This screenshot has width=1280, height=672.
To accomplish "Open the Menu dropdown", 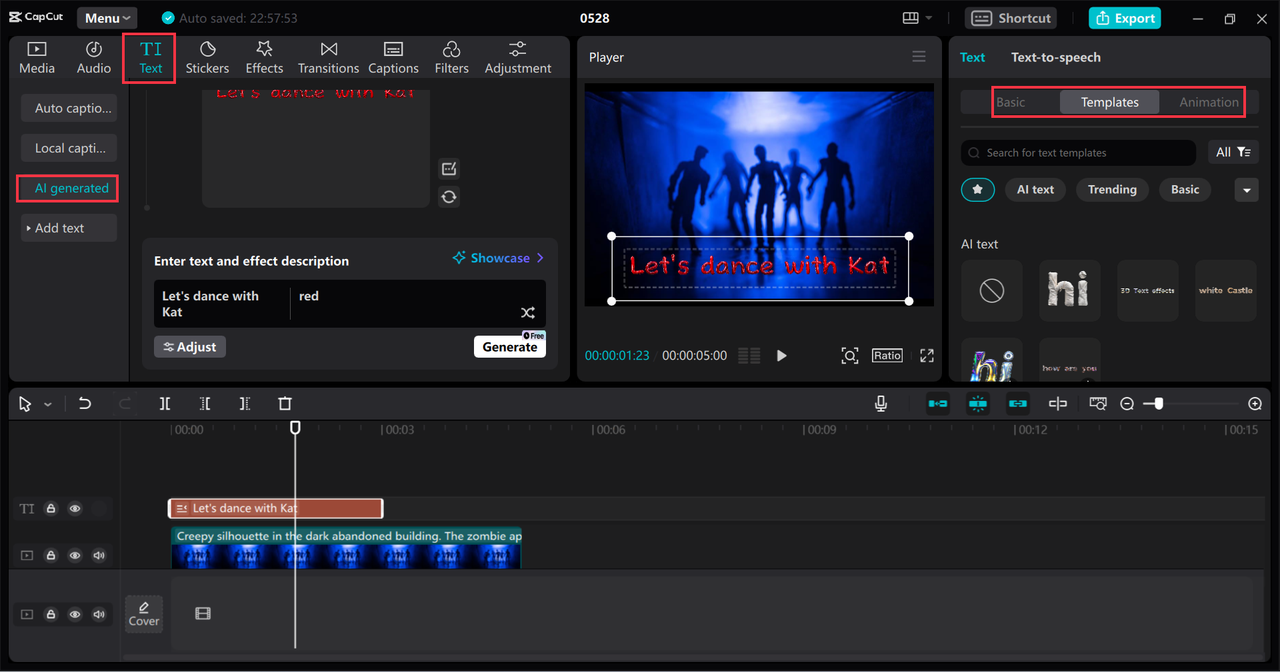I will coord(108,18).
